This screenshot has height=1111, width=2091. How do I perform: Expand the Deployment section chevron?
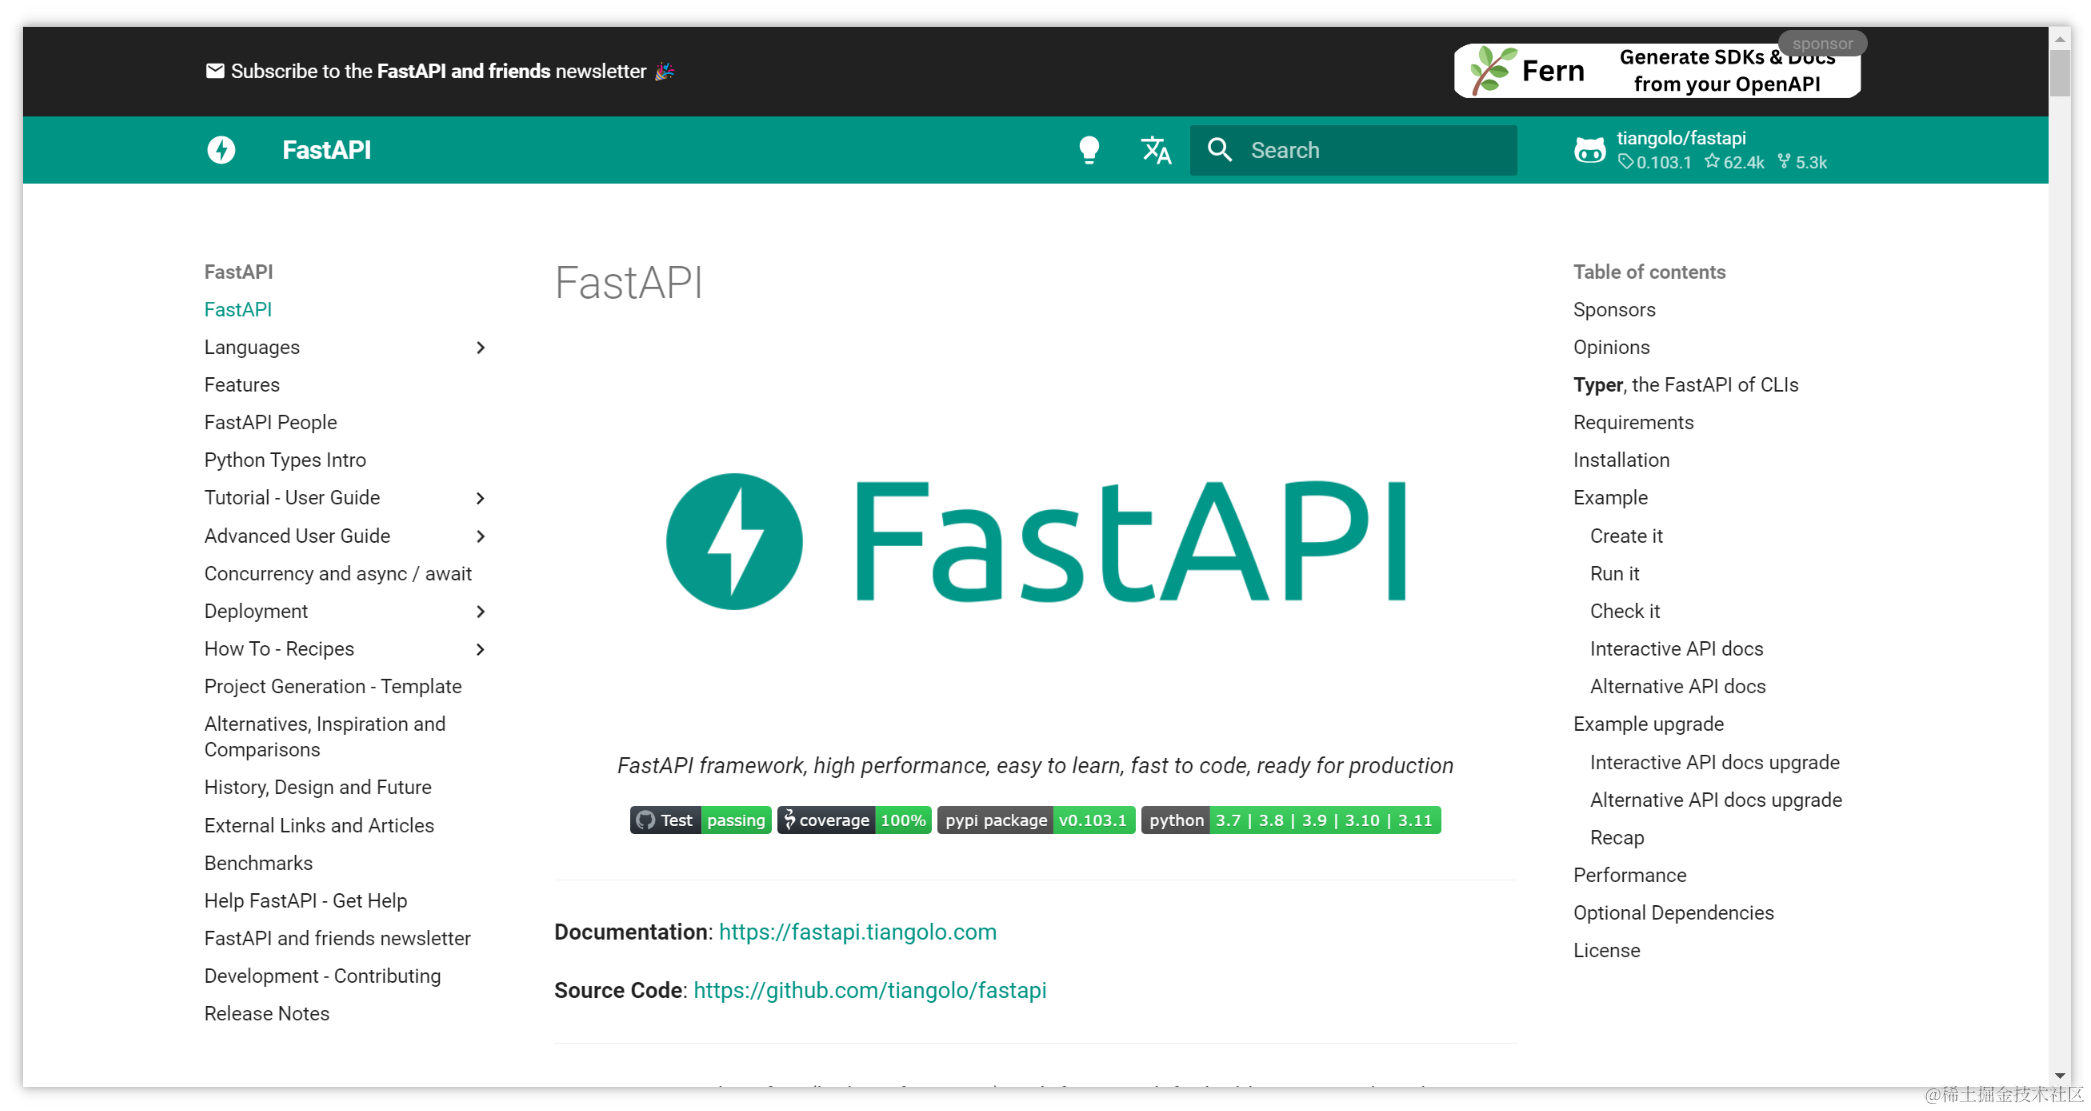(481, 611)
